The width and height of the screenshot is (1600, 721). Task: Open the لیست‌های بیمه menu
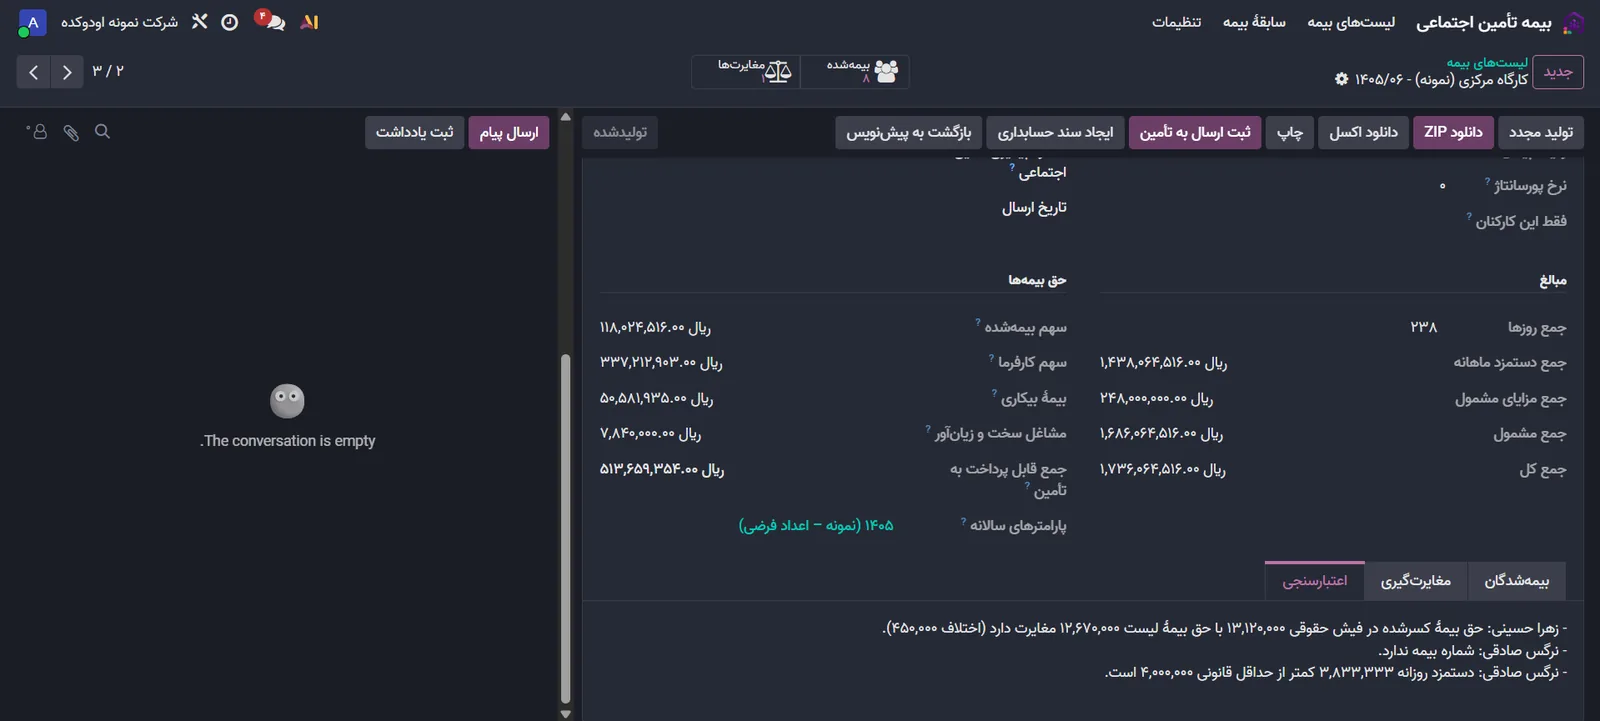pos(1351,22)
